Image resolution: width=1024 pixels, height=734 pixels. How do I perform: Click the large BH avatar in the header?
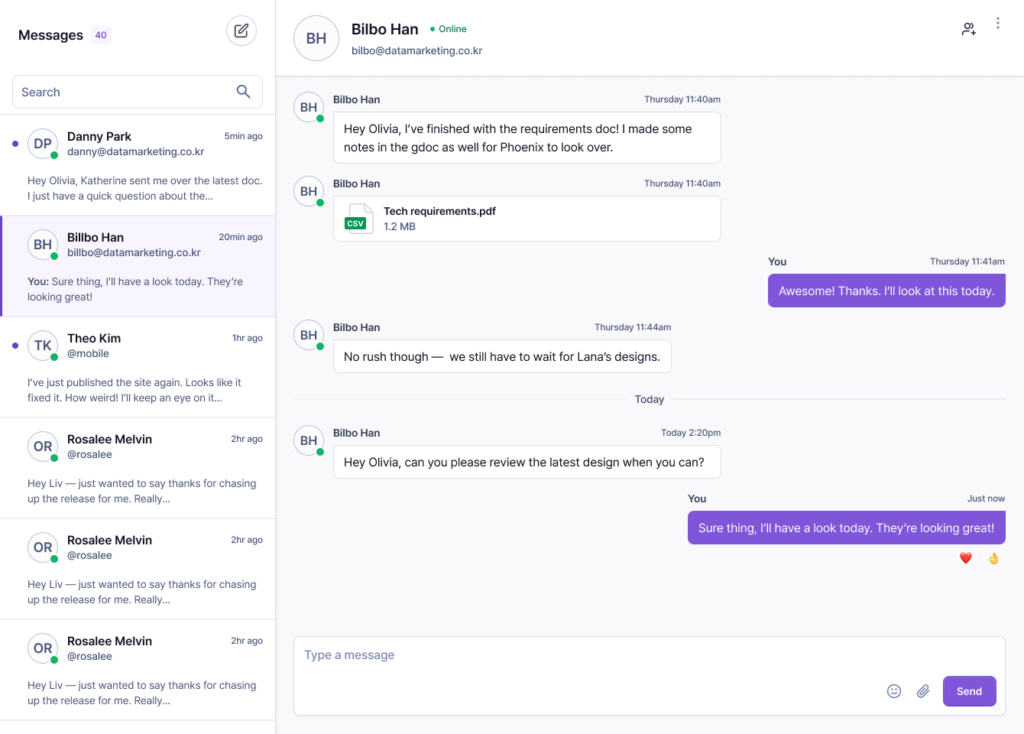tap(316, 39)
